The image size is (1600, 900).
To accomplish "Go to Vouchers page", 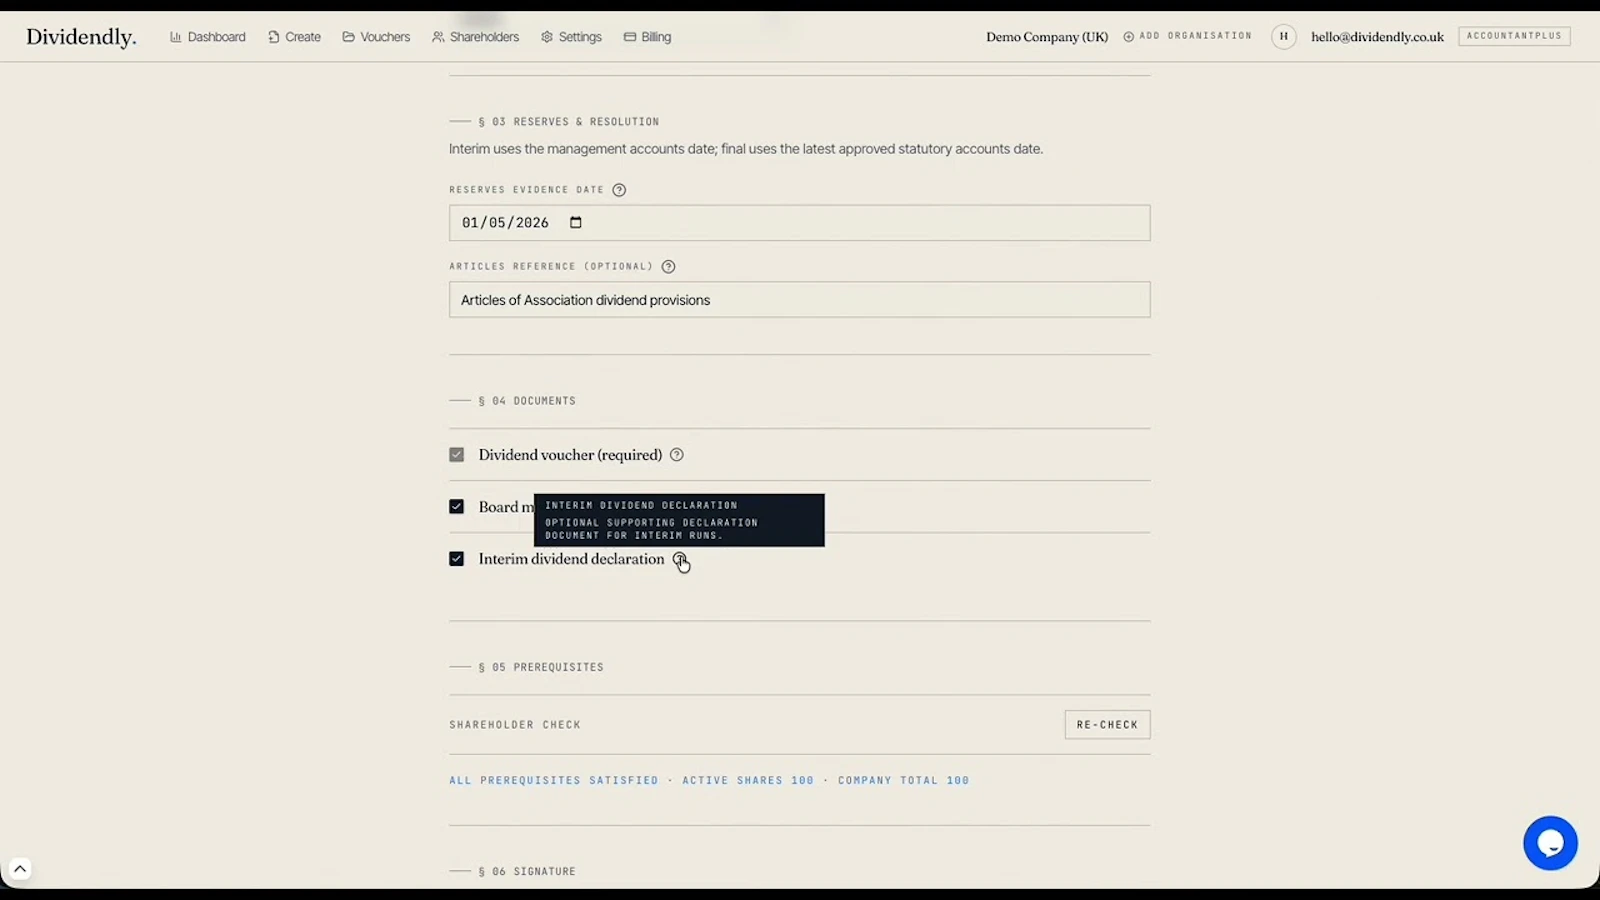I will click(376, 37).
